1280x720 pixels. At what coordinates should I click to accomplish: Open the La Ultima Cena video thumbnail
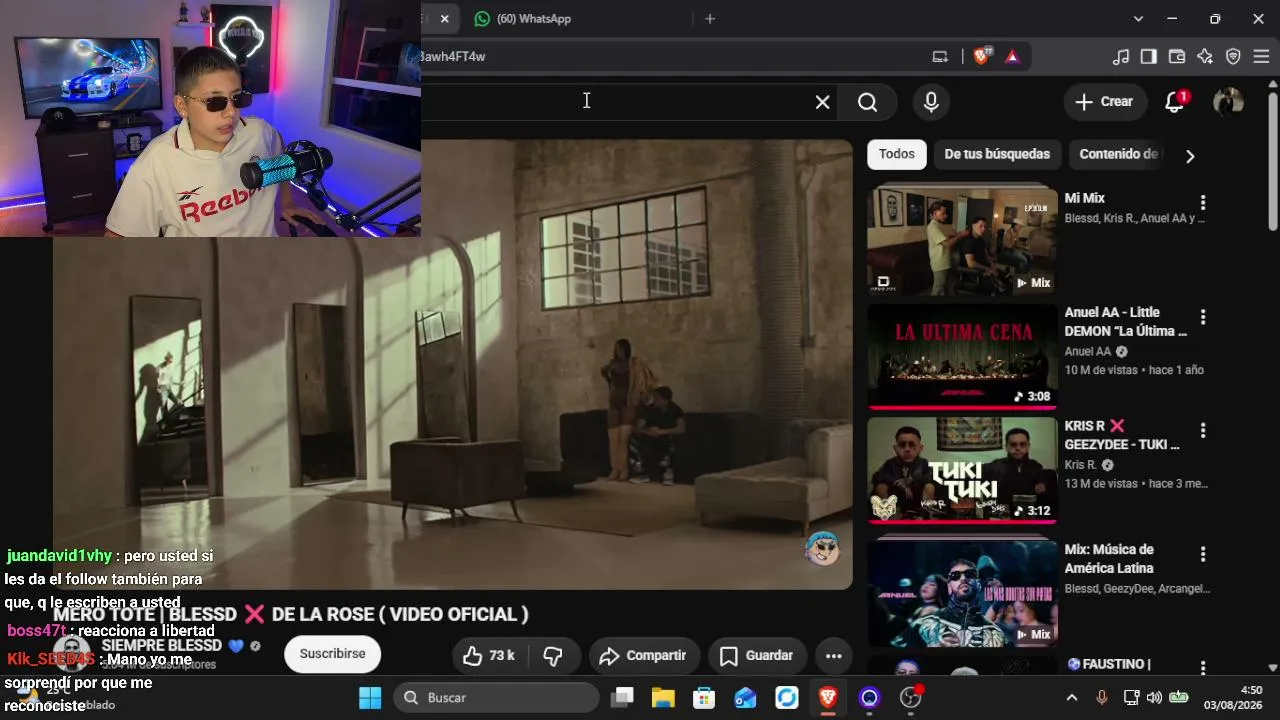(962, 357)
